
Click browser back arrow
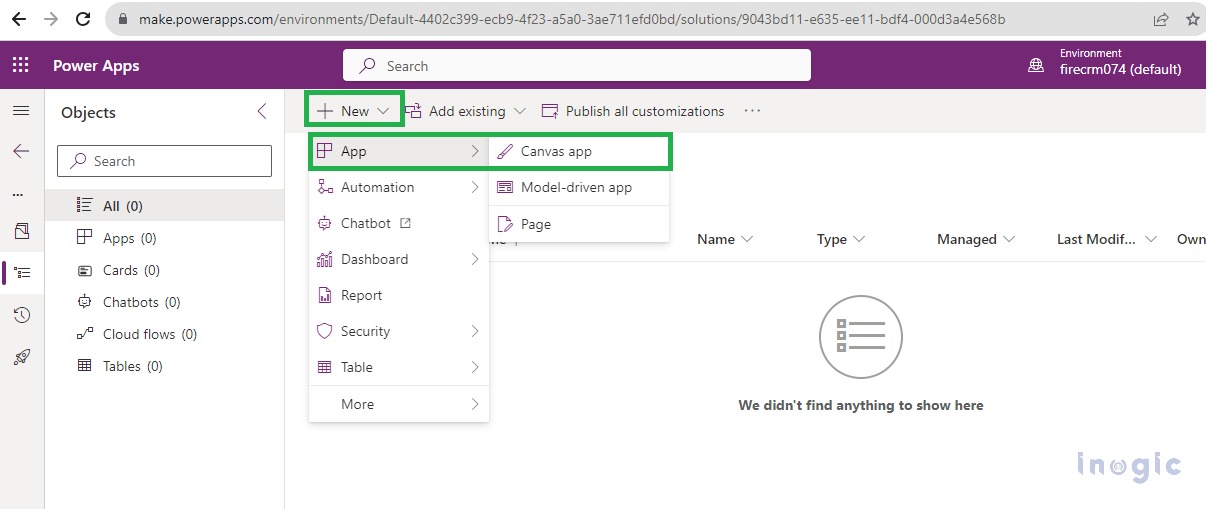click(x=19, y=19)
